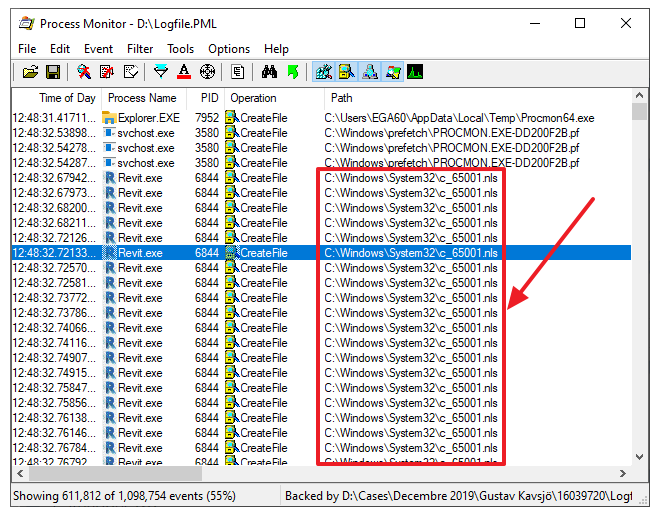Screen dimensions: 658x514
Task: Toggle Show Registry Activity in the toolbar
Action: (x=324, y=72)
